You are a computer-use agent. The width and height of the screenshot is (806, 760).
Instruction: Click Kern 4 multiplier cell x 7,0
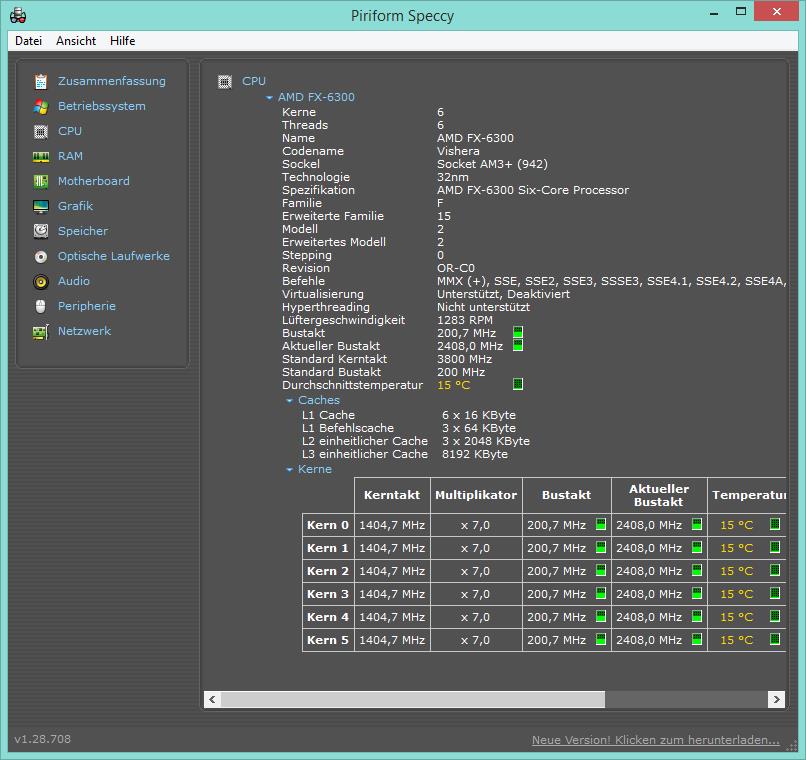pyautogui.click(x=475, y=617)
